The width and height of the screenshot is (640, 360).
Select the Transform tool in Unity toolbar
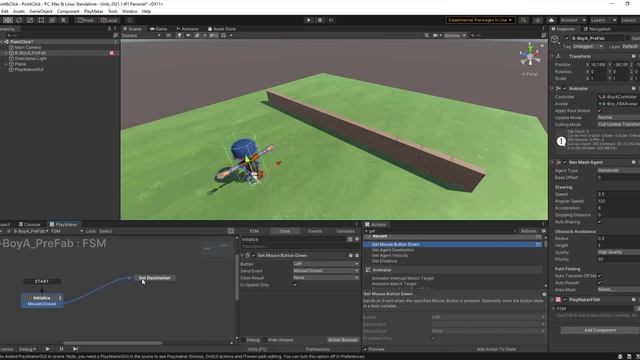click(52, 20)
